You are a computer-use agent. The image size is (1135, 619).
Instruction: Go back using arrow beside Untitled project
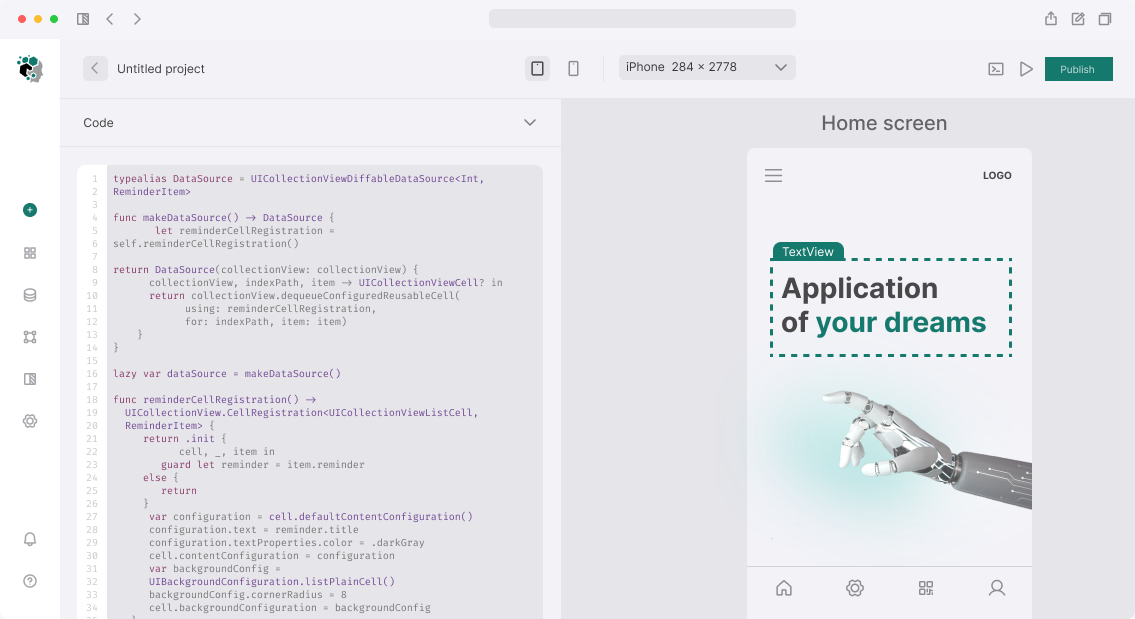point(95,68)
